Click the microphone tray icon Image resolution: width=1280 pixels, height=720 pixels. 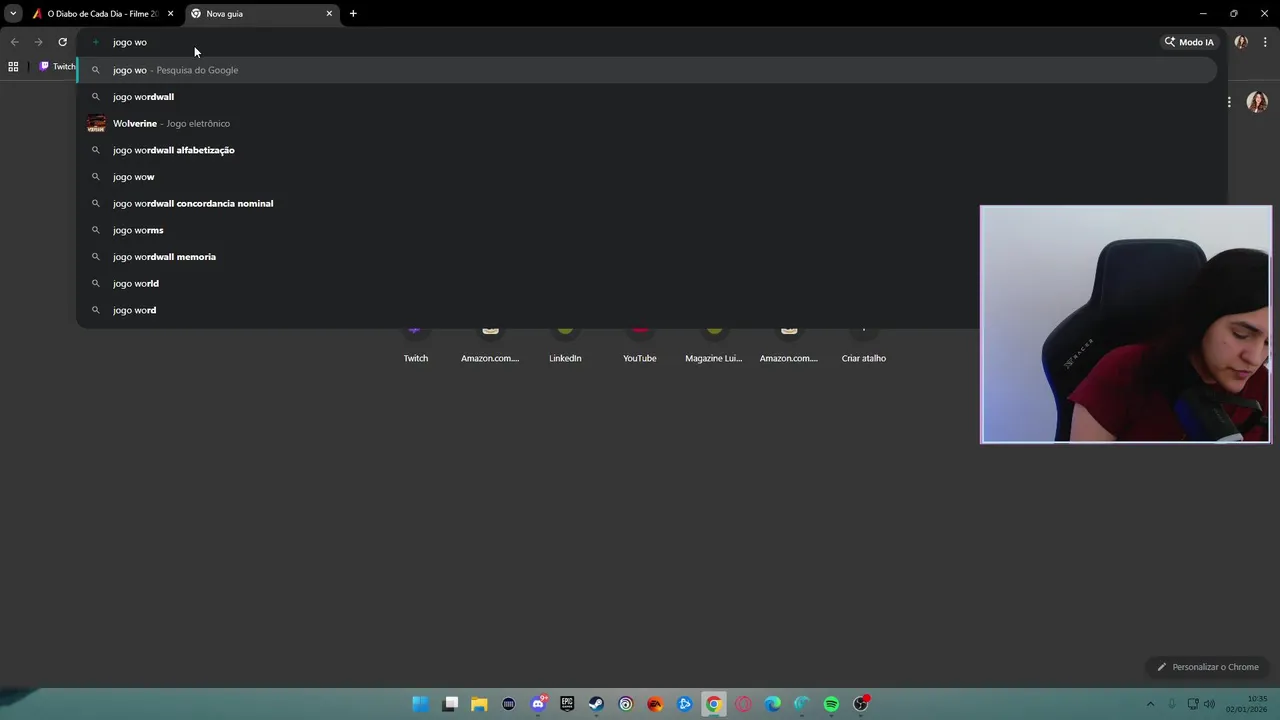[1171, 704]
